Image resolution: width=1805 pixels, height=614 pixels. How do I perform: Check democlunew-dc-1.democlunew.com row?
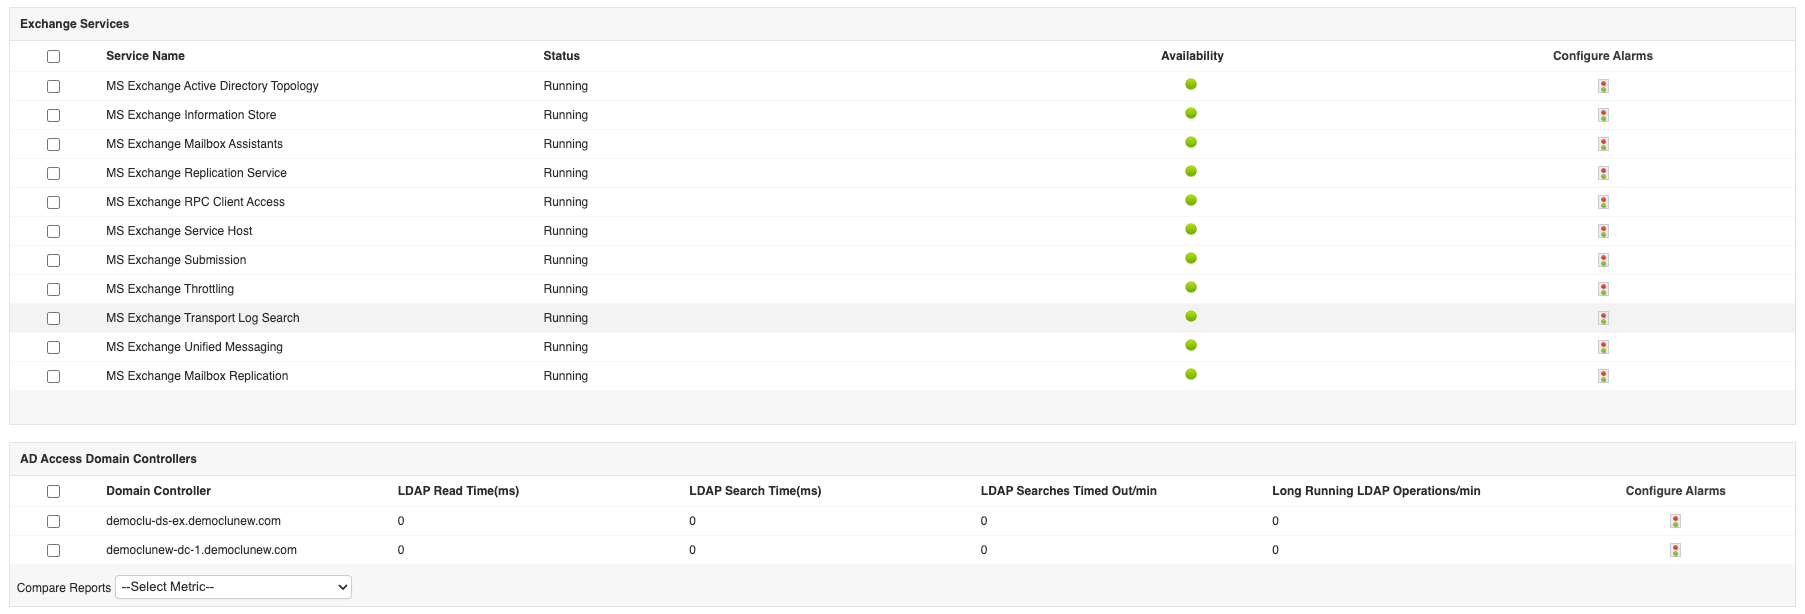pos(53,551)
